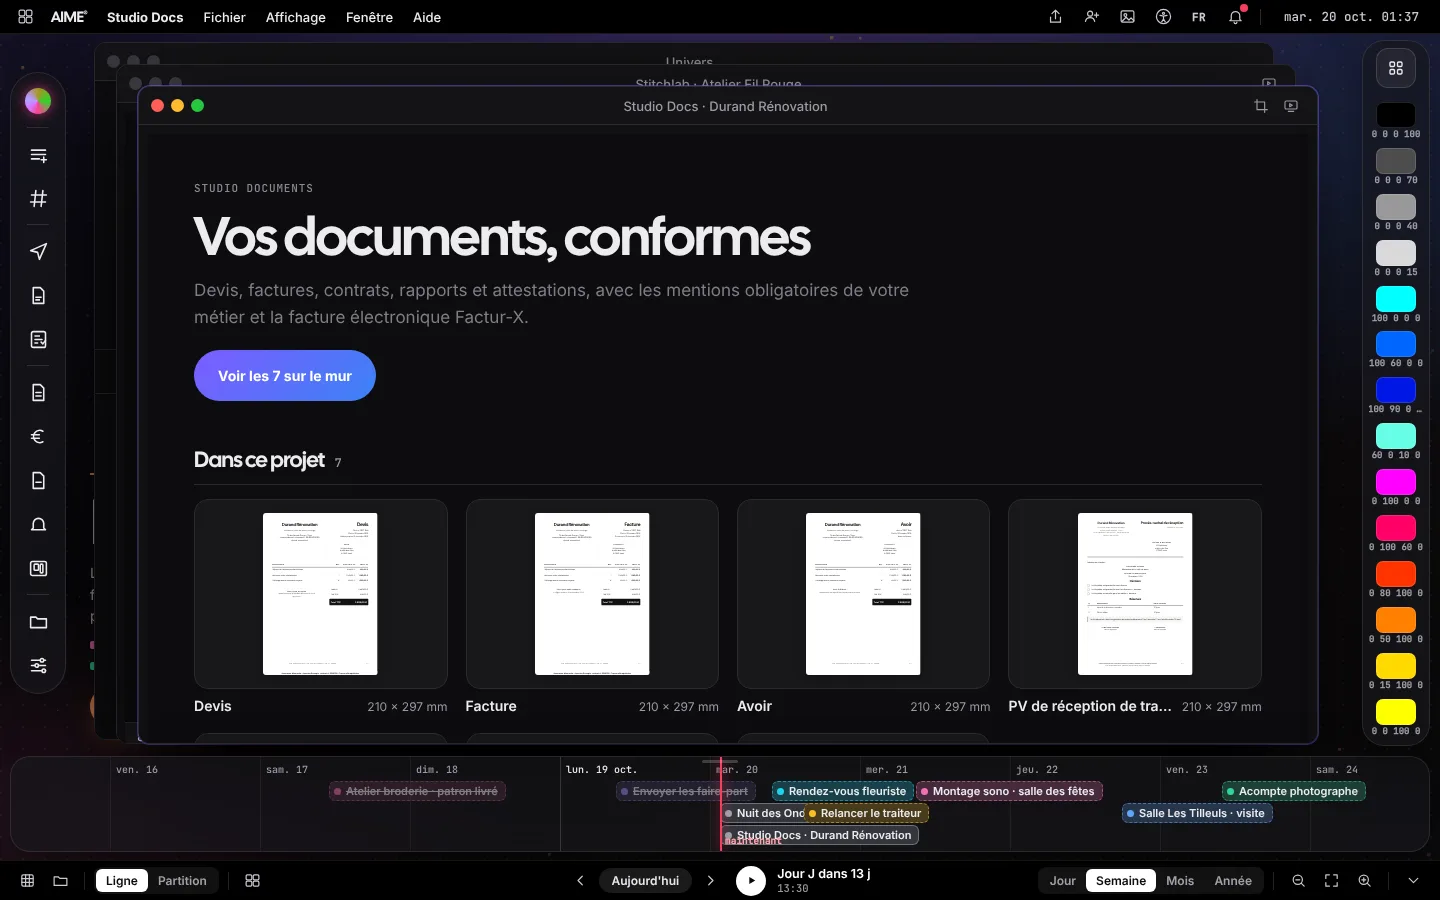Switch timeline layout to Ligne

pyautogui.click(x=122, y=881)
